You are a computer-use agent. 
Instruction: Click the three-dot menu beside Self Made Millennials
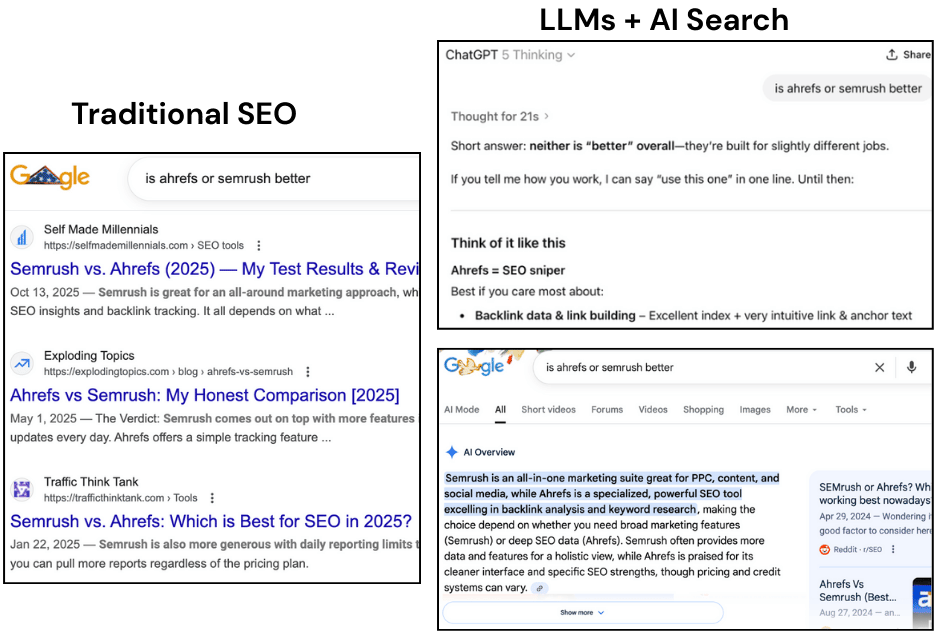259,246
